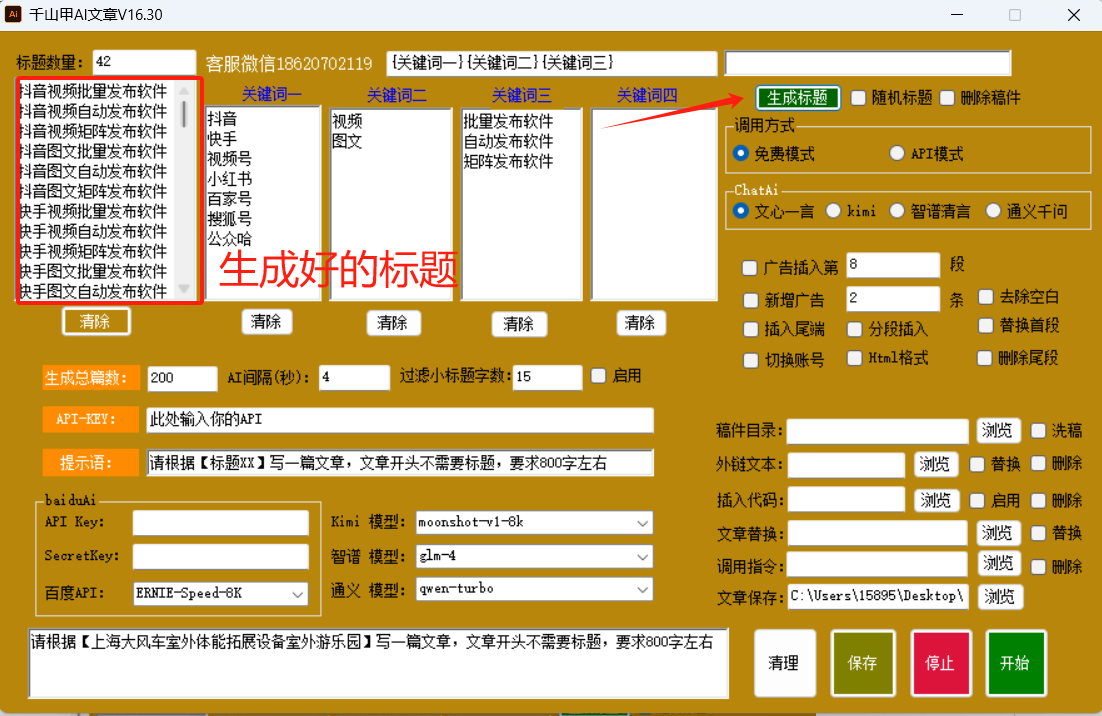The height and width of the screenshot is (716, 1102).
Task: Select 矩阵发布软件 in 关键词三 list
Action: (508, 162)
